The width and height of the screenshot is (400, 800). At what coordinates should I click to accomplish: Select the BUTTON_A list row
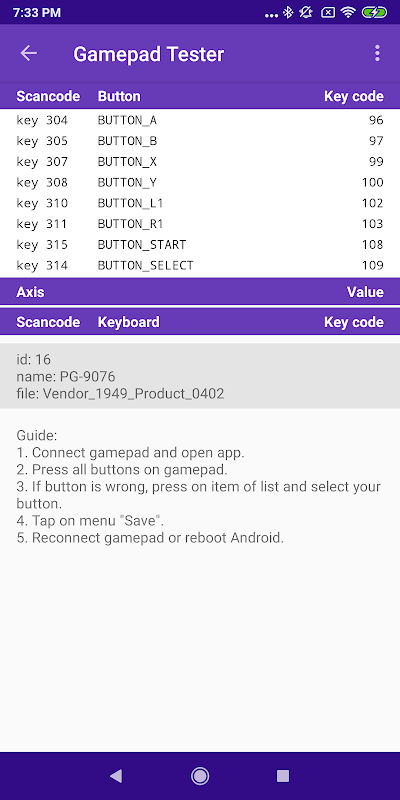click(x=200, y=120)
